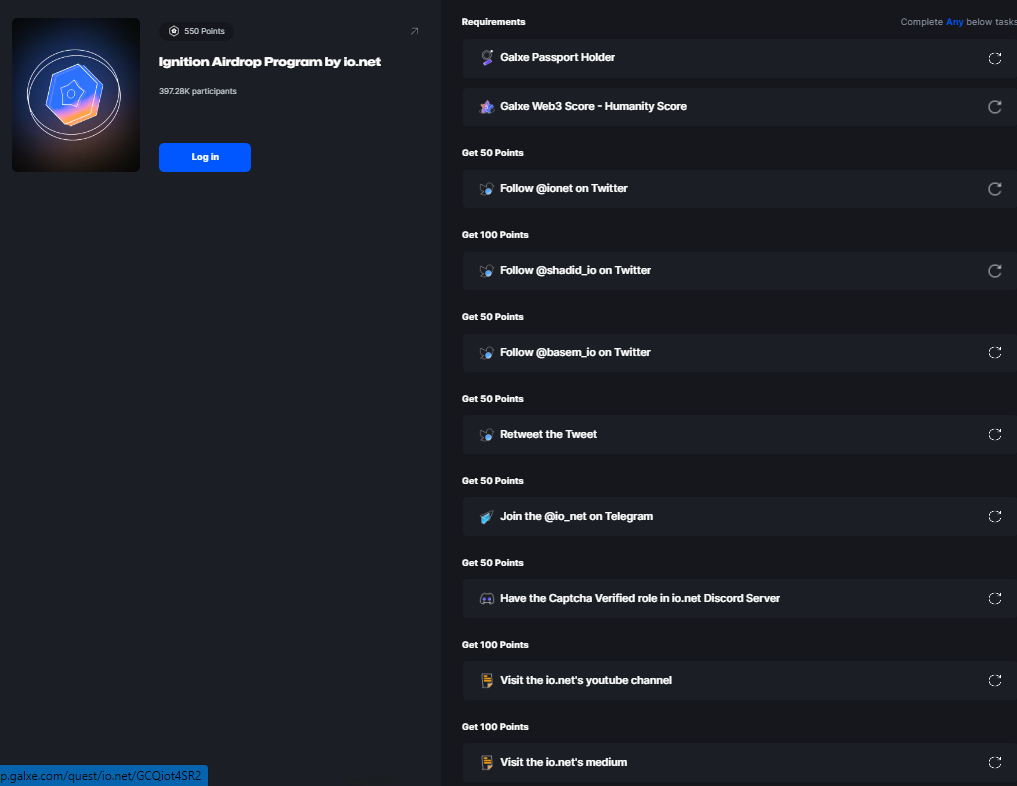Open Visit the io.net's medium task

click(739, 763)
